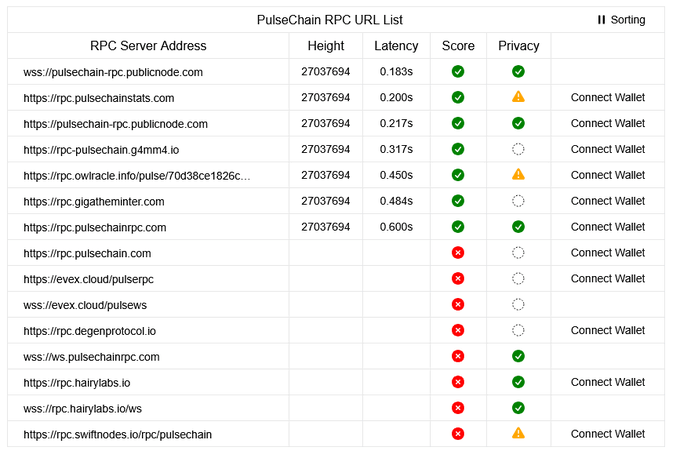Click red score cross for rpc.swiftnodes.io row
The height and width of the screenshot is (458, 680).
pyautogui.click(x=458, y=434)
